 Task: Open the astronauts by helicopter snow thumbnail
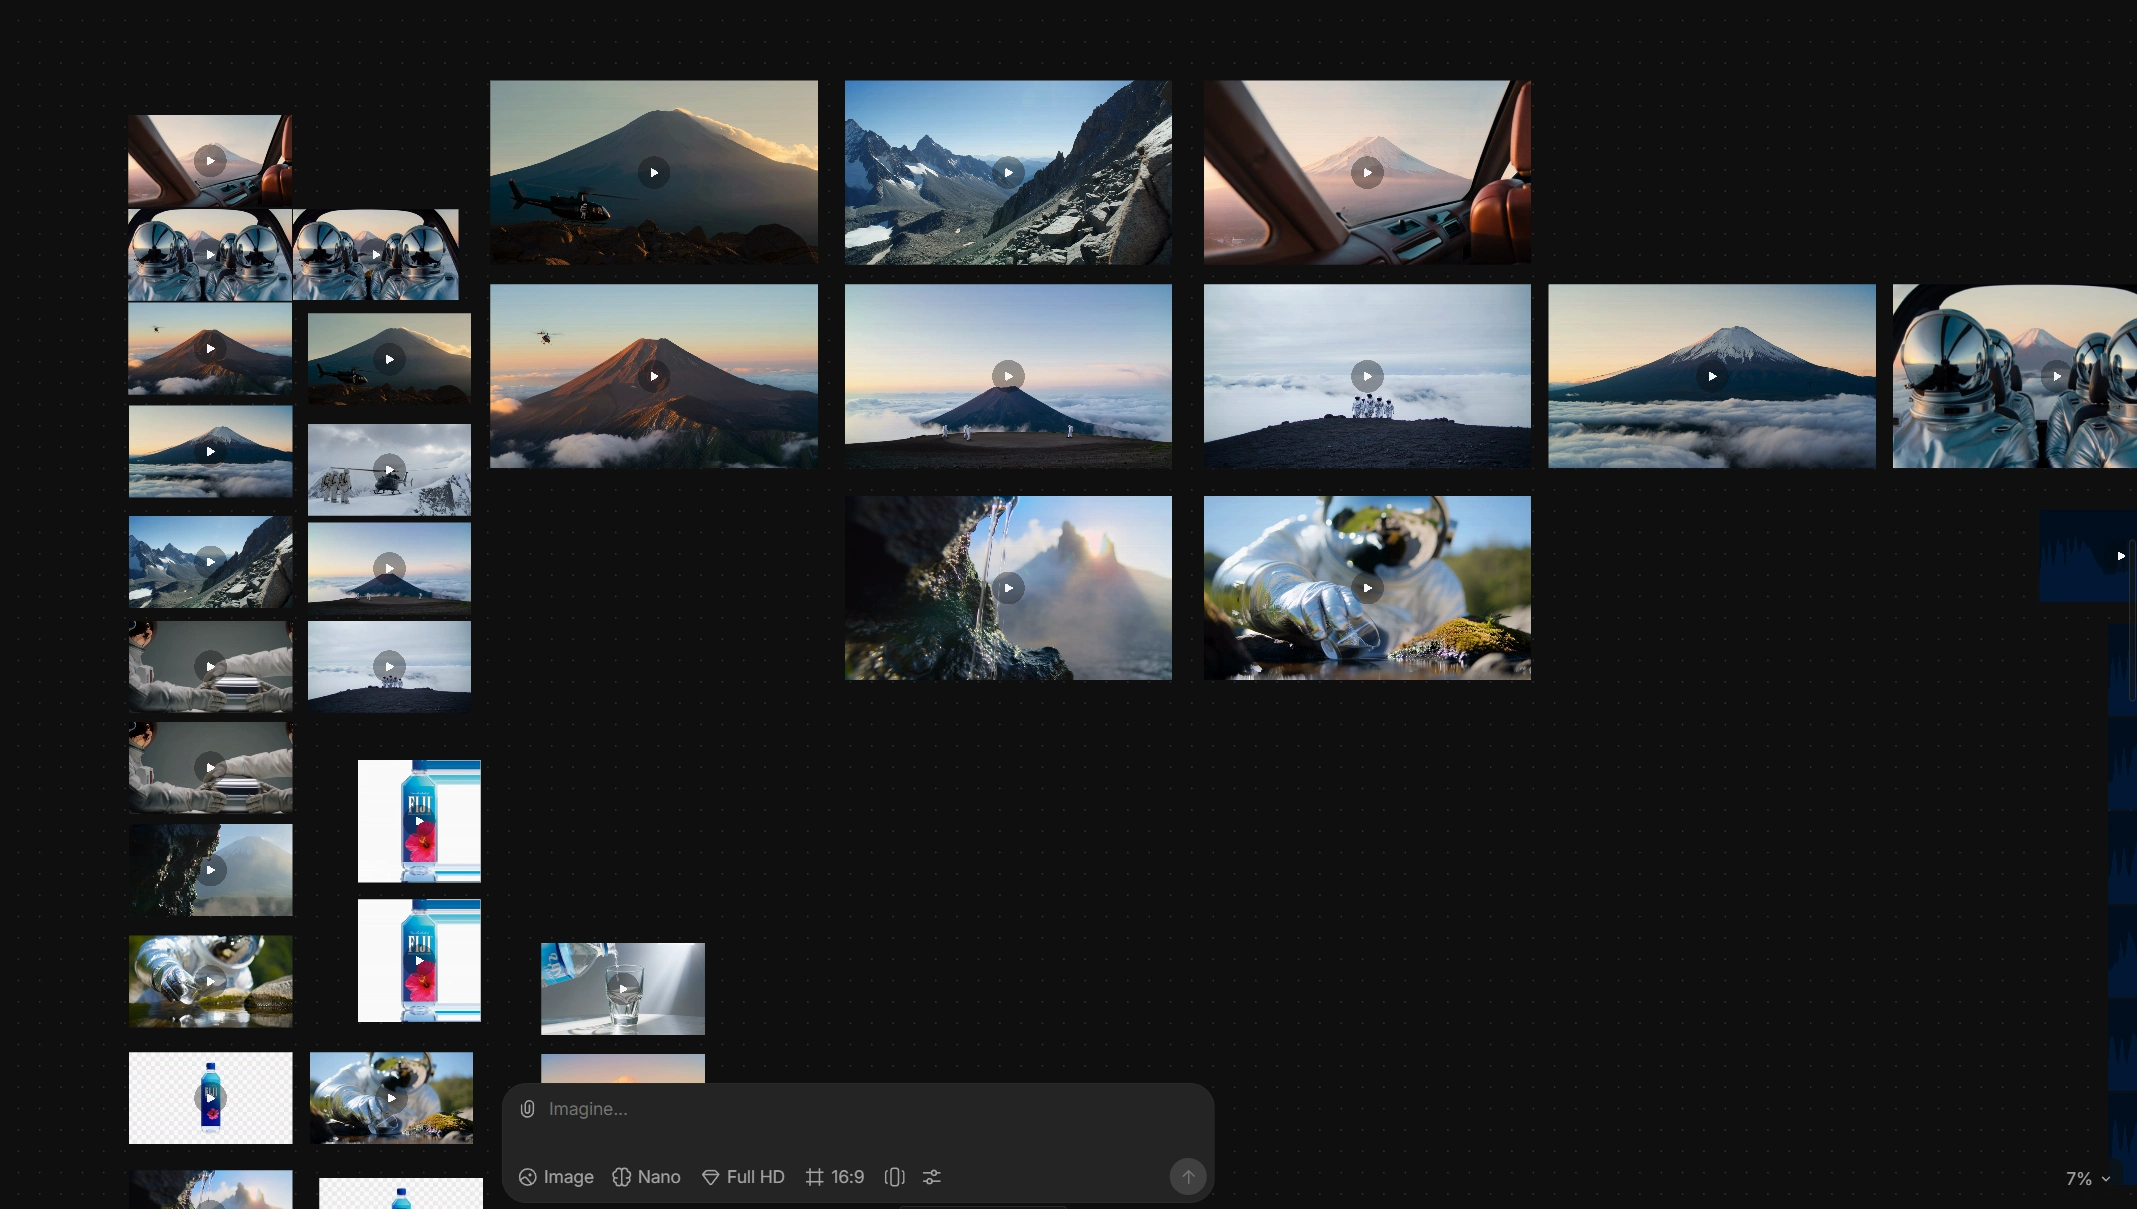tap(389, 470)
